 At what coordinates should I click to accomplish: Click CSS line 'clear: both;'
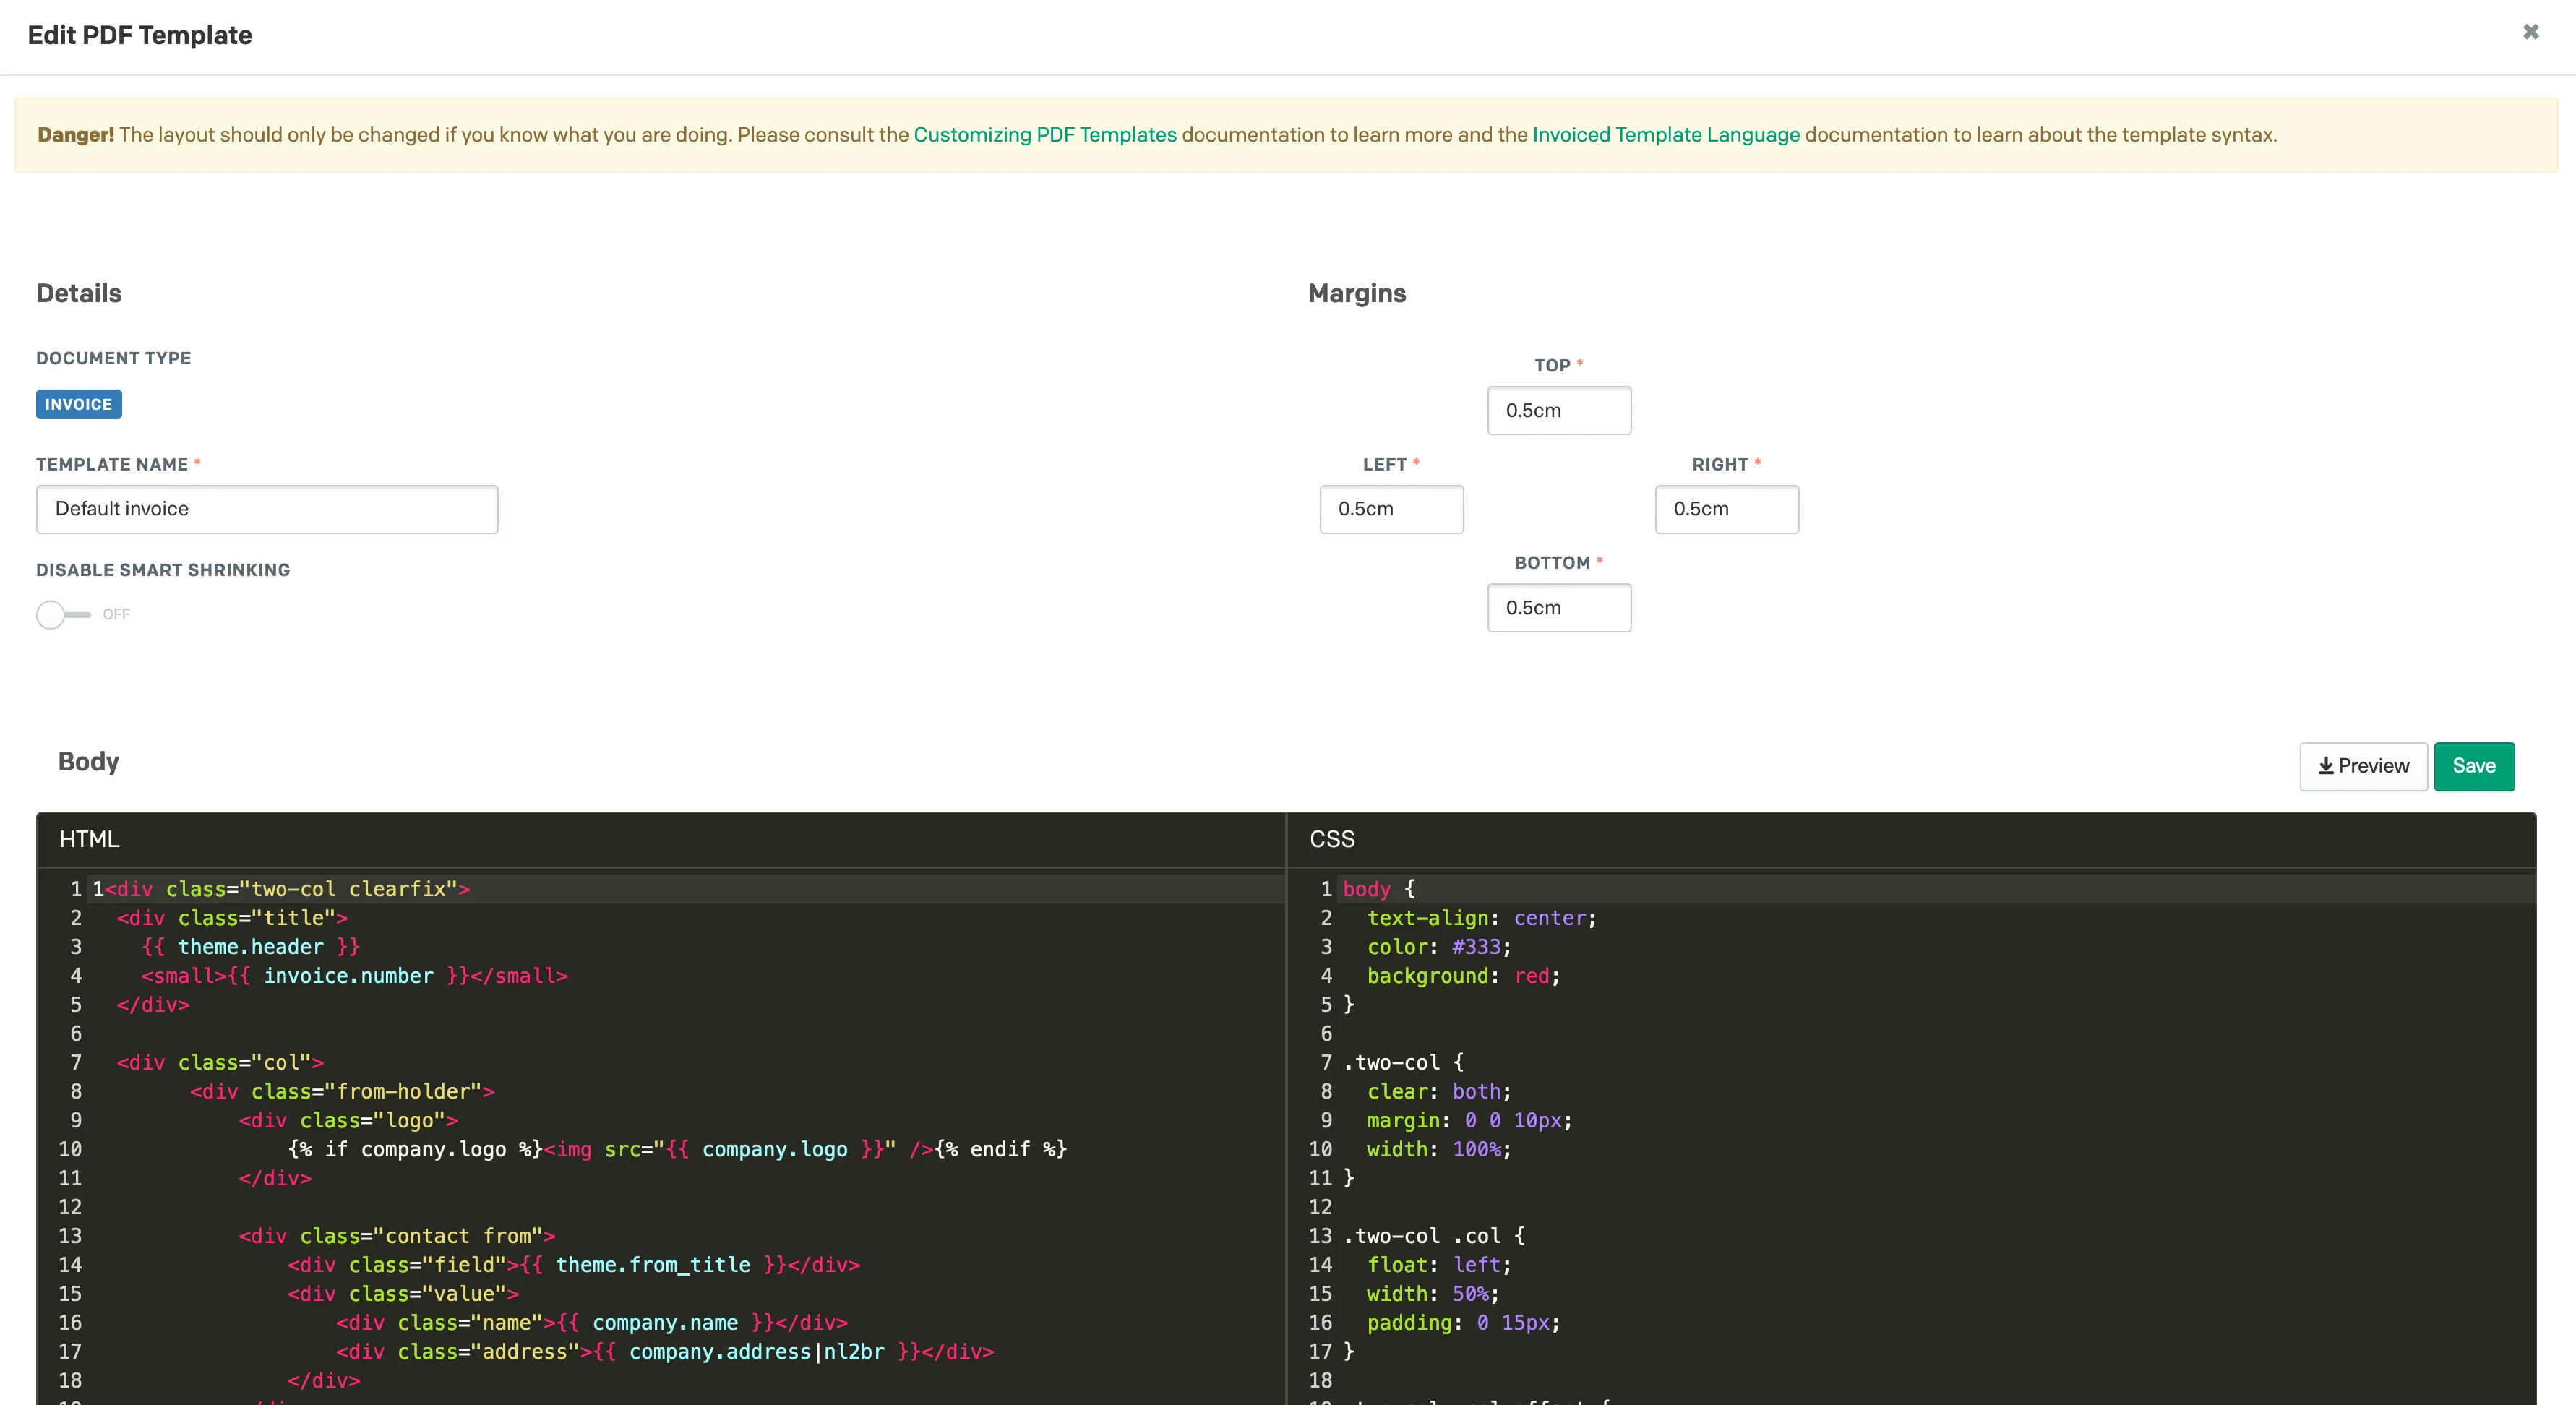[x=1439, y=1092]
